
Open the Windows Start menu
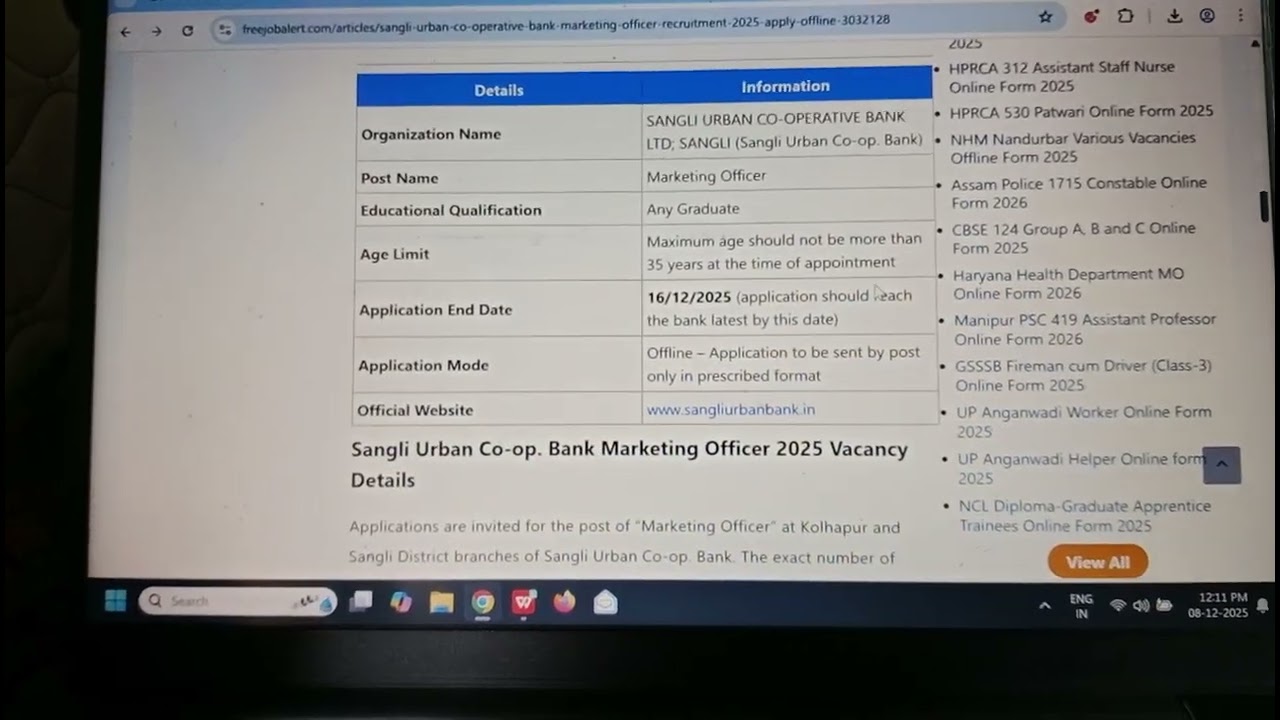click(116, 601)
